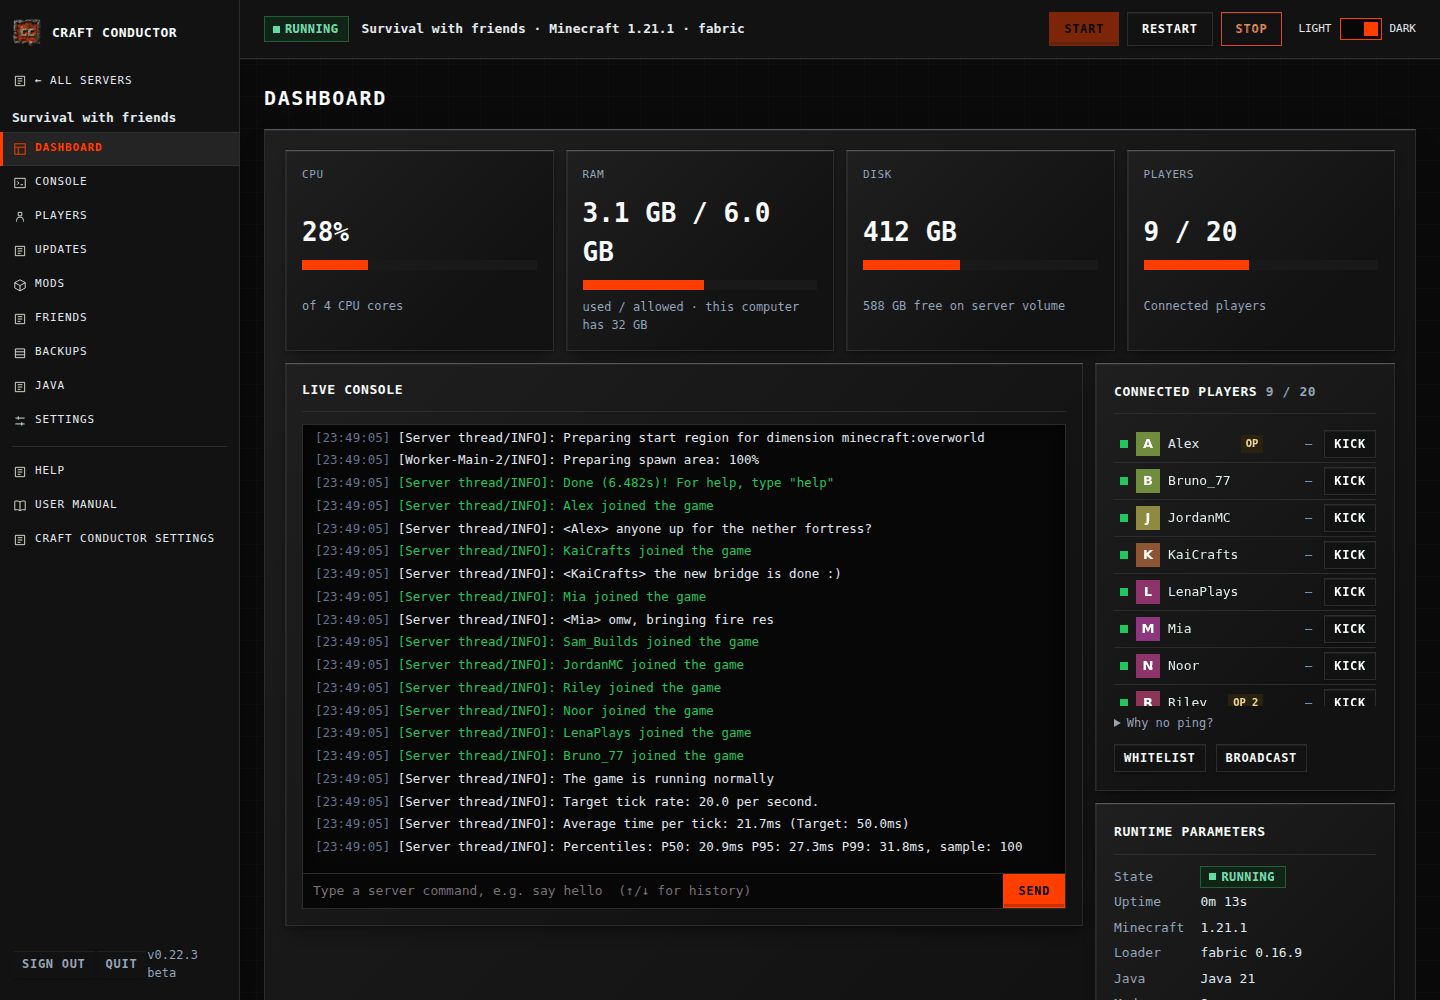The height and width of the screenshot is (1000, 1440).
Task: Click the Start server button
Action: [1084, 29]
